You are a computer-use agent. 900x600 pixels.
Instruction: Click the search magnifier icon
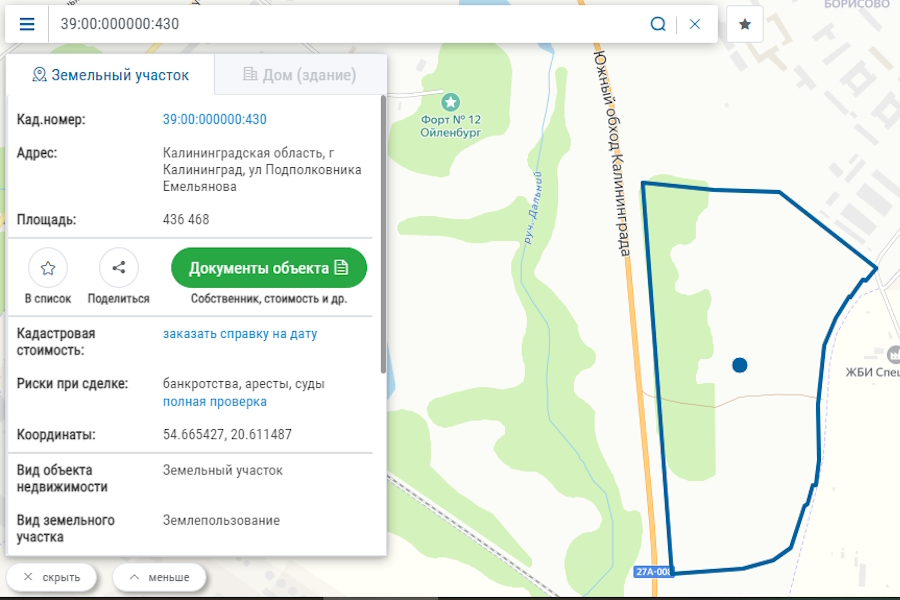coord(658,23)
